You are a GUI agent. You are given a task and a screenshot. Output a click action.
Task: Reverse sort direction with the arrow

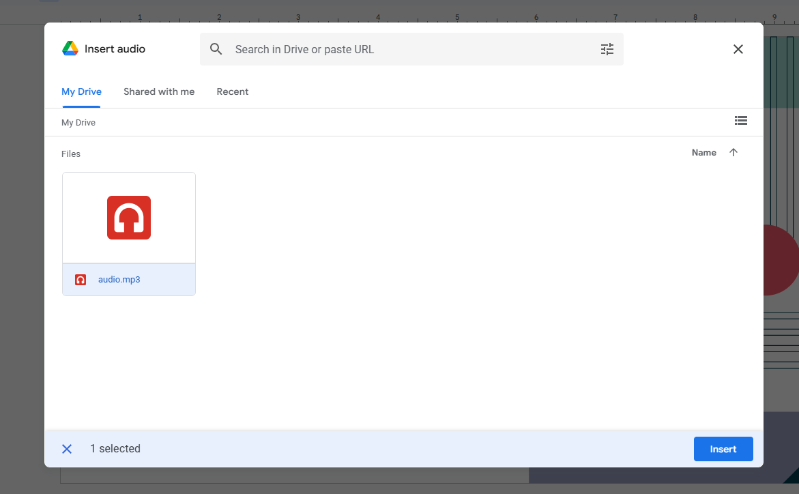pos(733,153)
